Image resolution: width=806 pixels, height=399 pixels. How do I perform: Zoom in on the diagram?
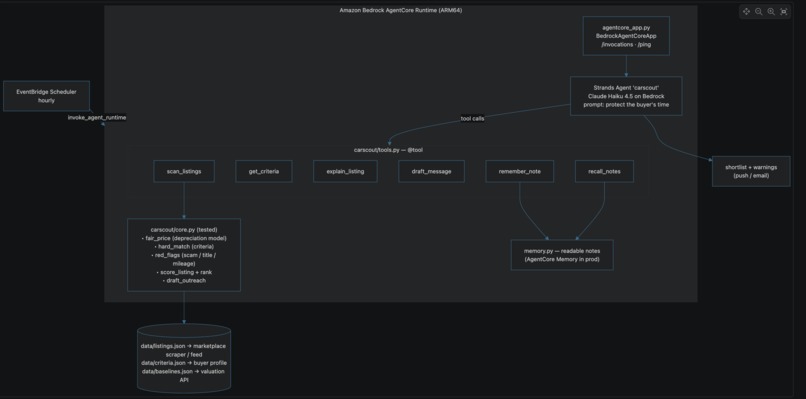click(771, 11)
